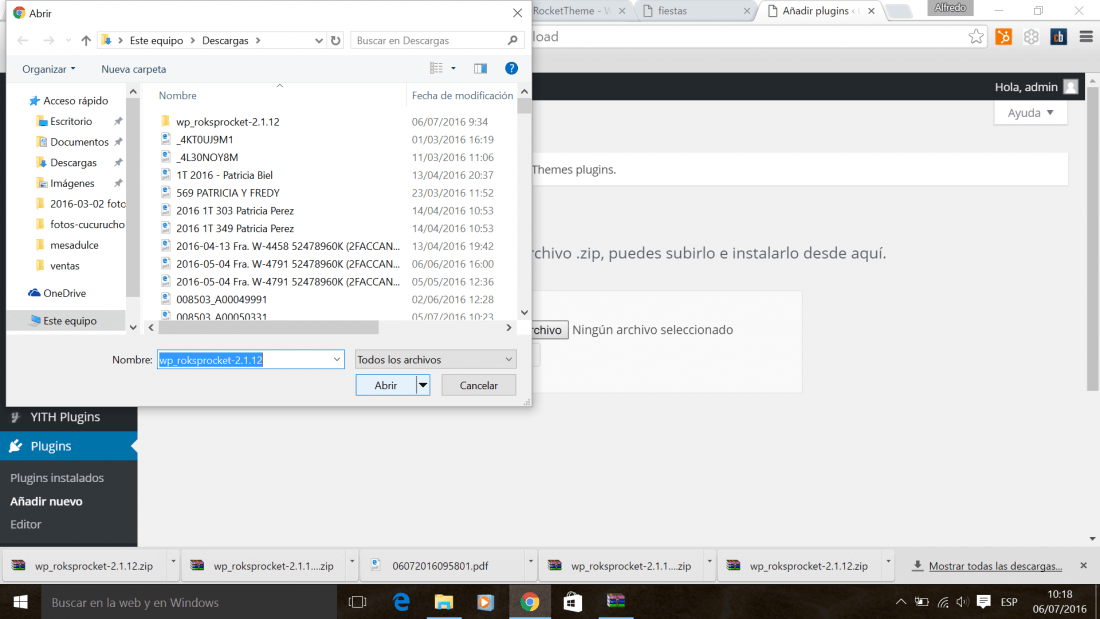
Task: Focus the Windows taskbar search box
Action: tap(187, 602)
